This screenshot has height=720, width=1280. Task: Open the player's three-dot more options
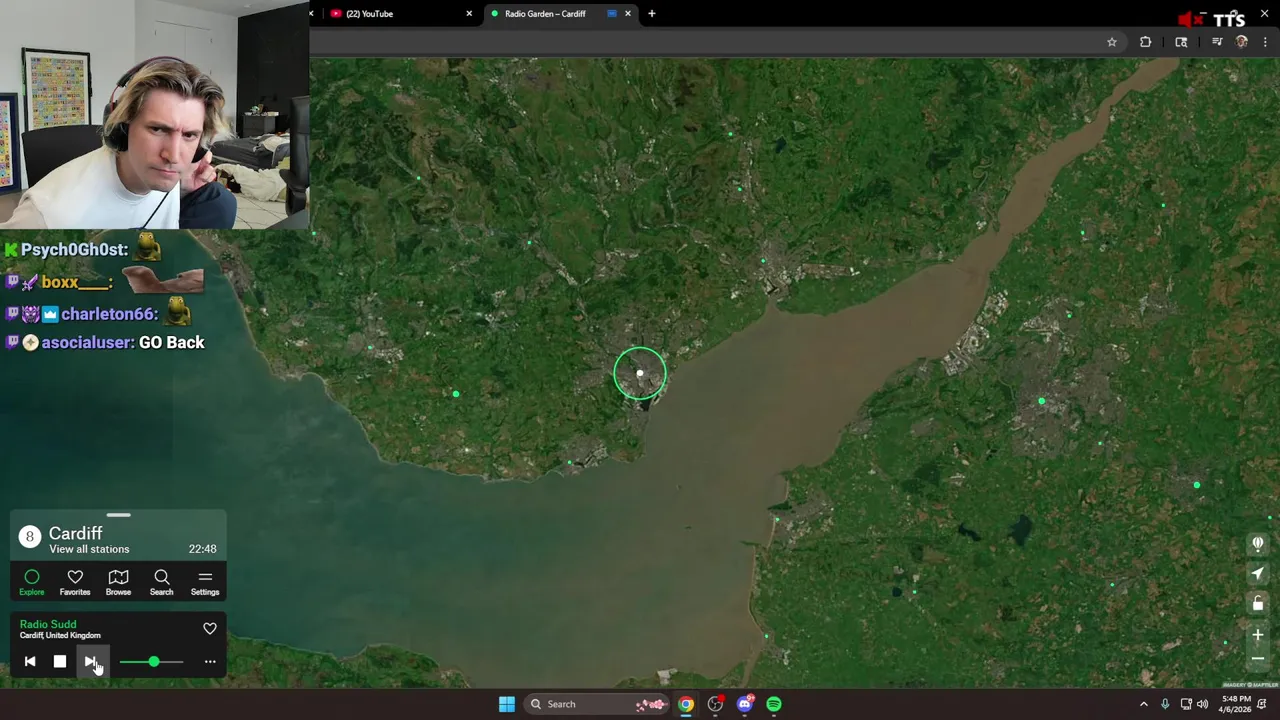[x=210, y=662]
